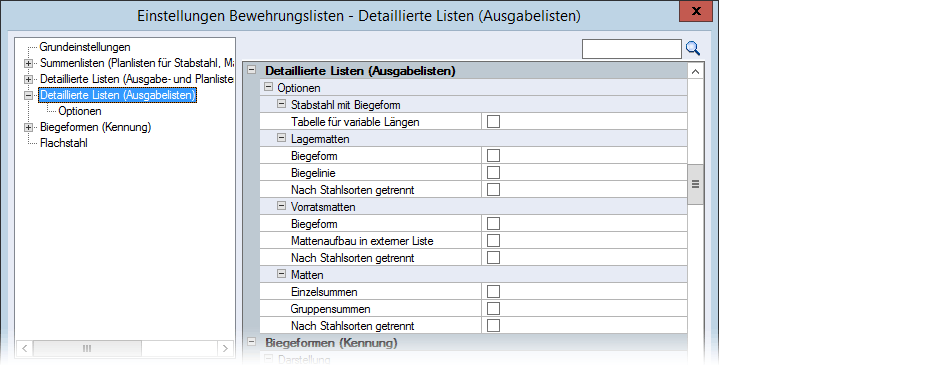Enable Tabelle für variable Längen checkbox

coord(493,122)
